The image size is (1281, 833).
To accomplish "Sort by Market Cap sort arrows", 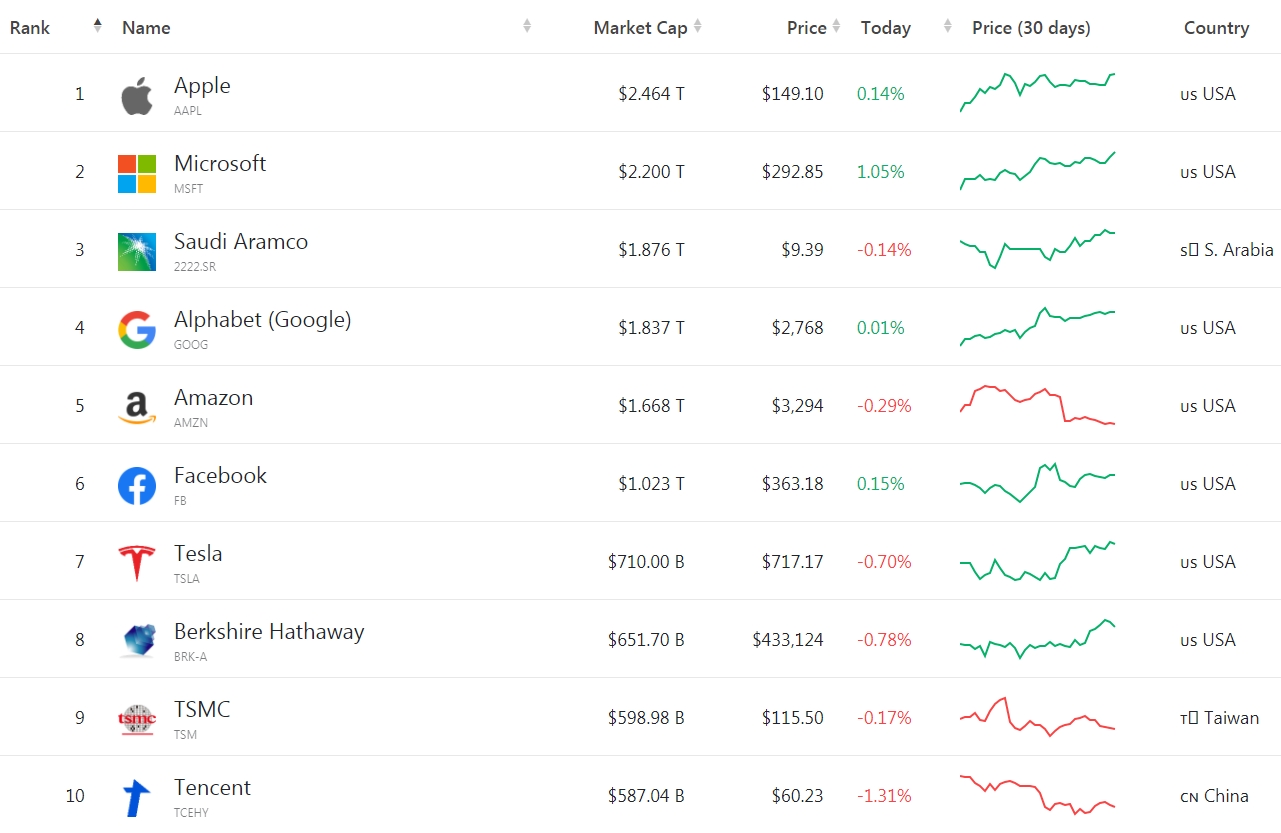I will coord(698,26).
